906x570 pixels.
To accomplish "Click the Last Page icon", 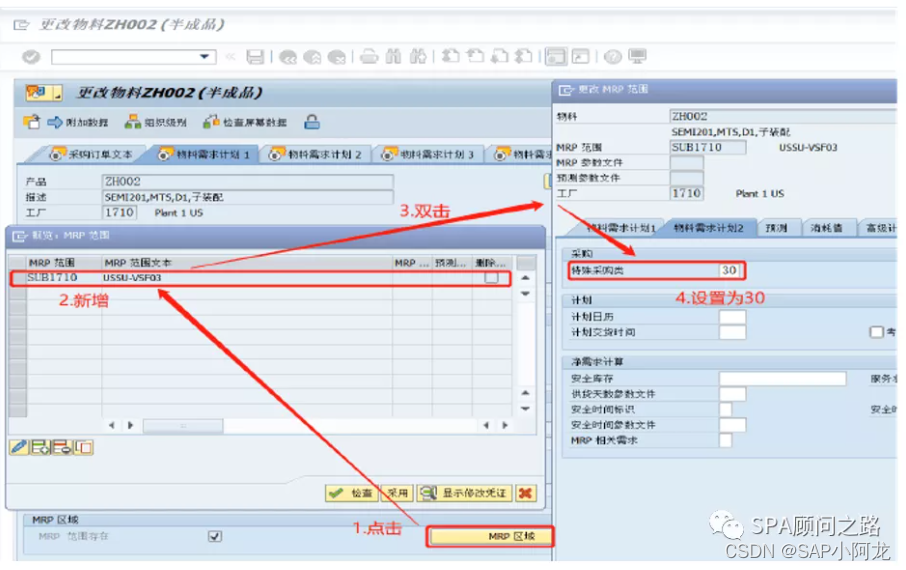I will (x=523, y=57).
